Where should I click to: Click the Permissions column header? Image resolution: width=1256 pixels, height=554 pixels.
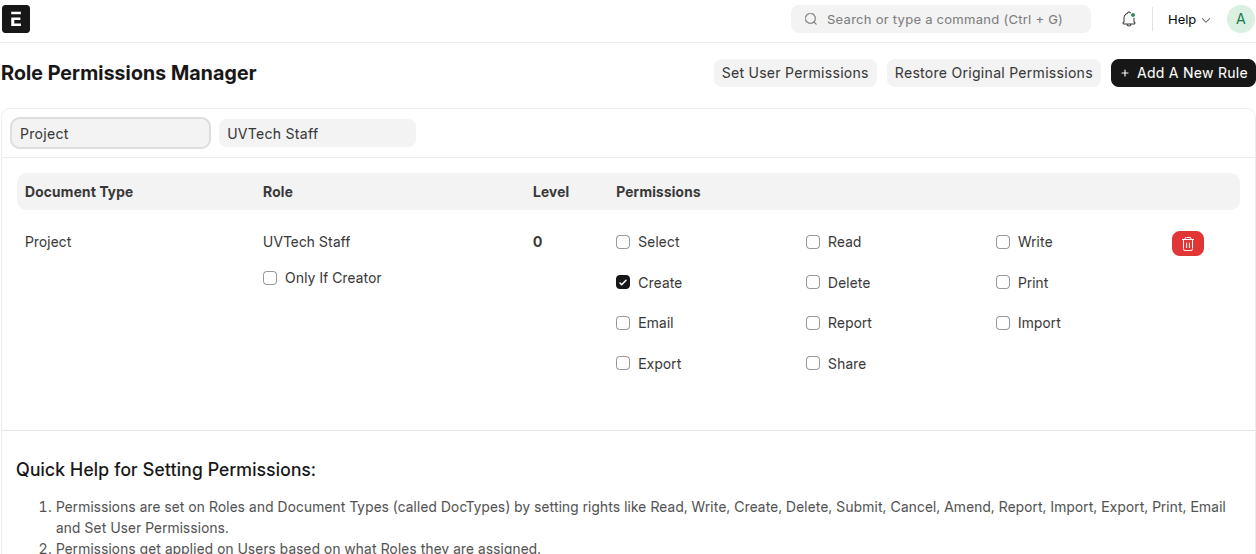tap(658, 192)
